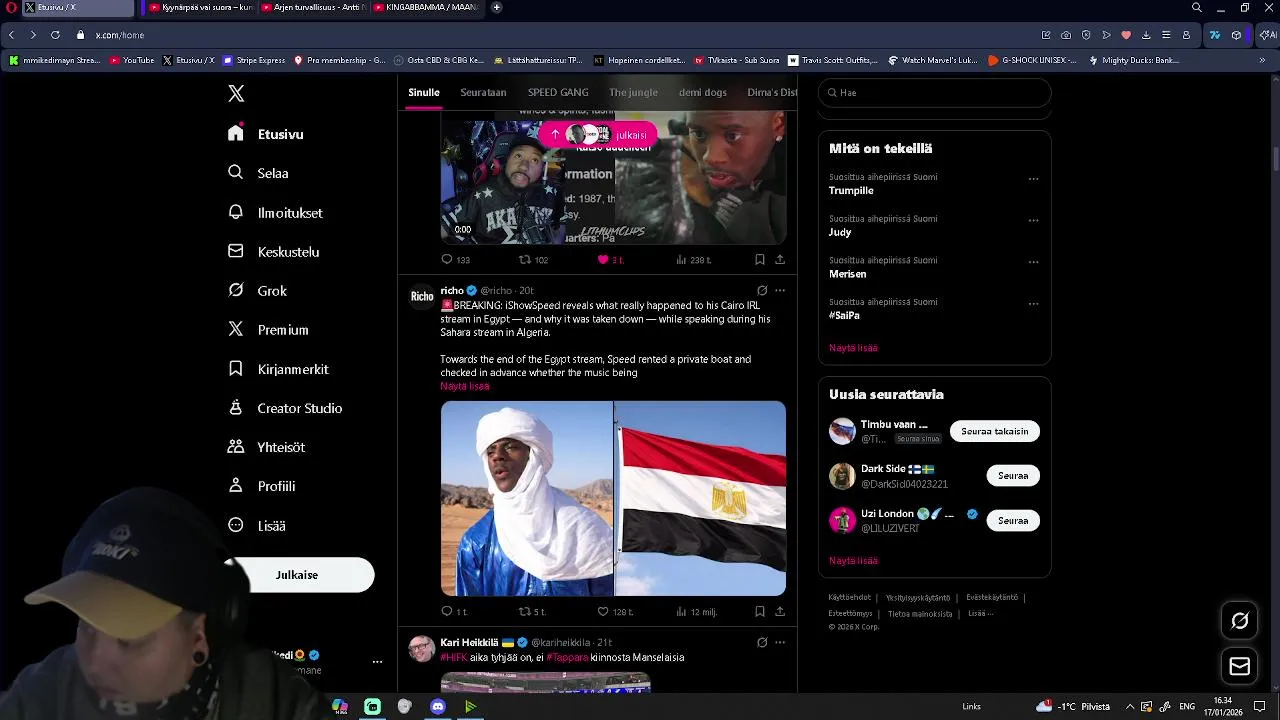Follow Dark Side account
Viewport: 1280px width, 720px height.
[x=1013, y=476]
